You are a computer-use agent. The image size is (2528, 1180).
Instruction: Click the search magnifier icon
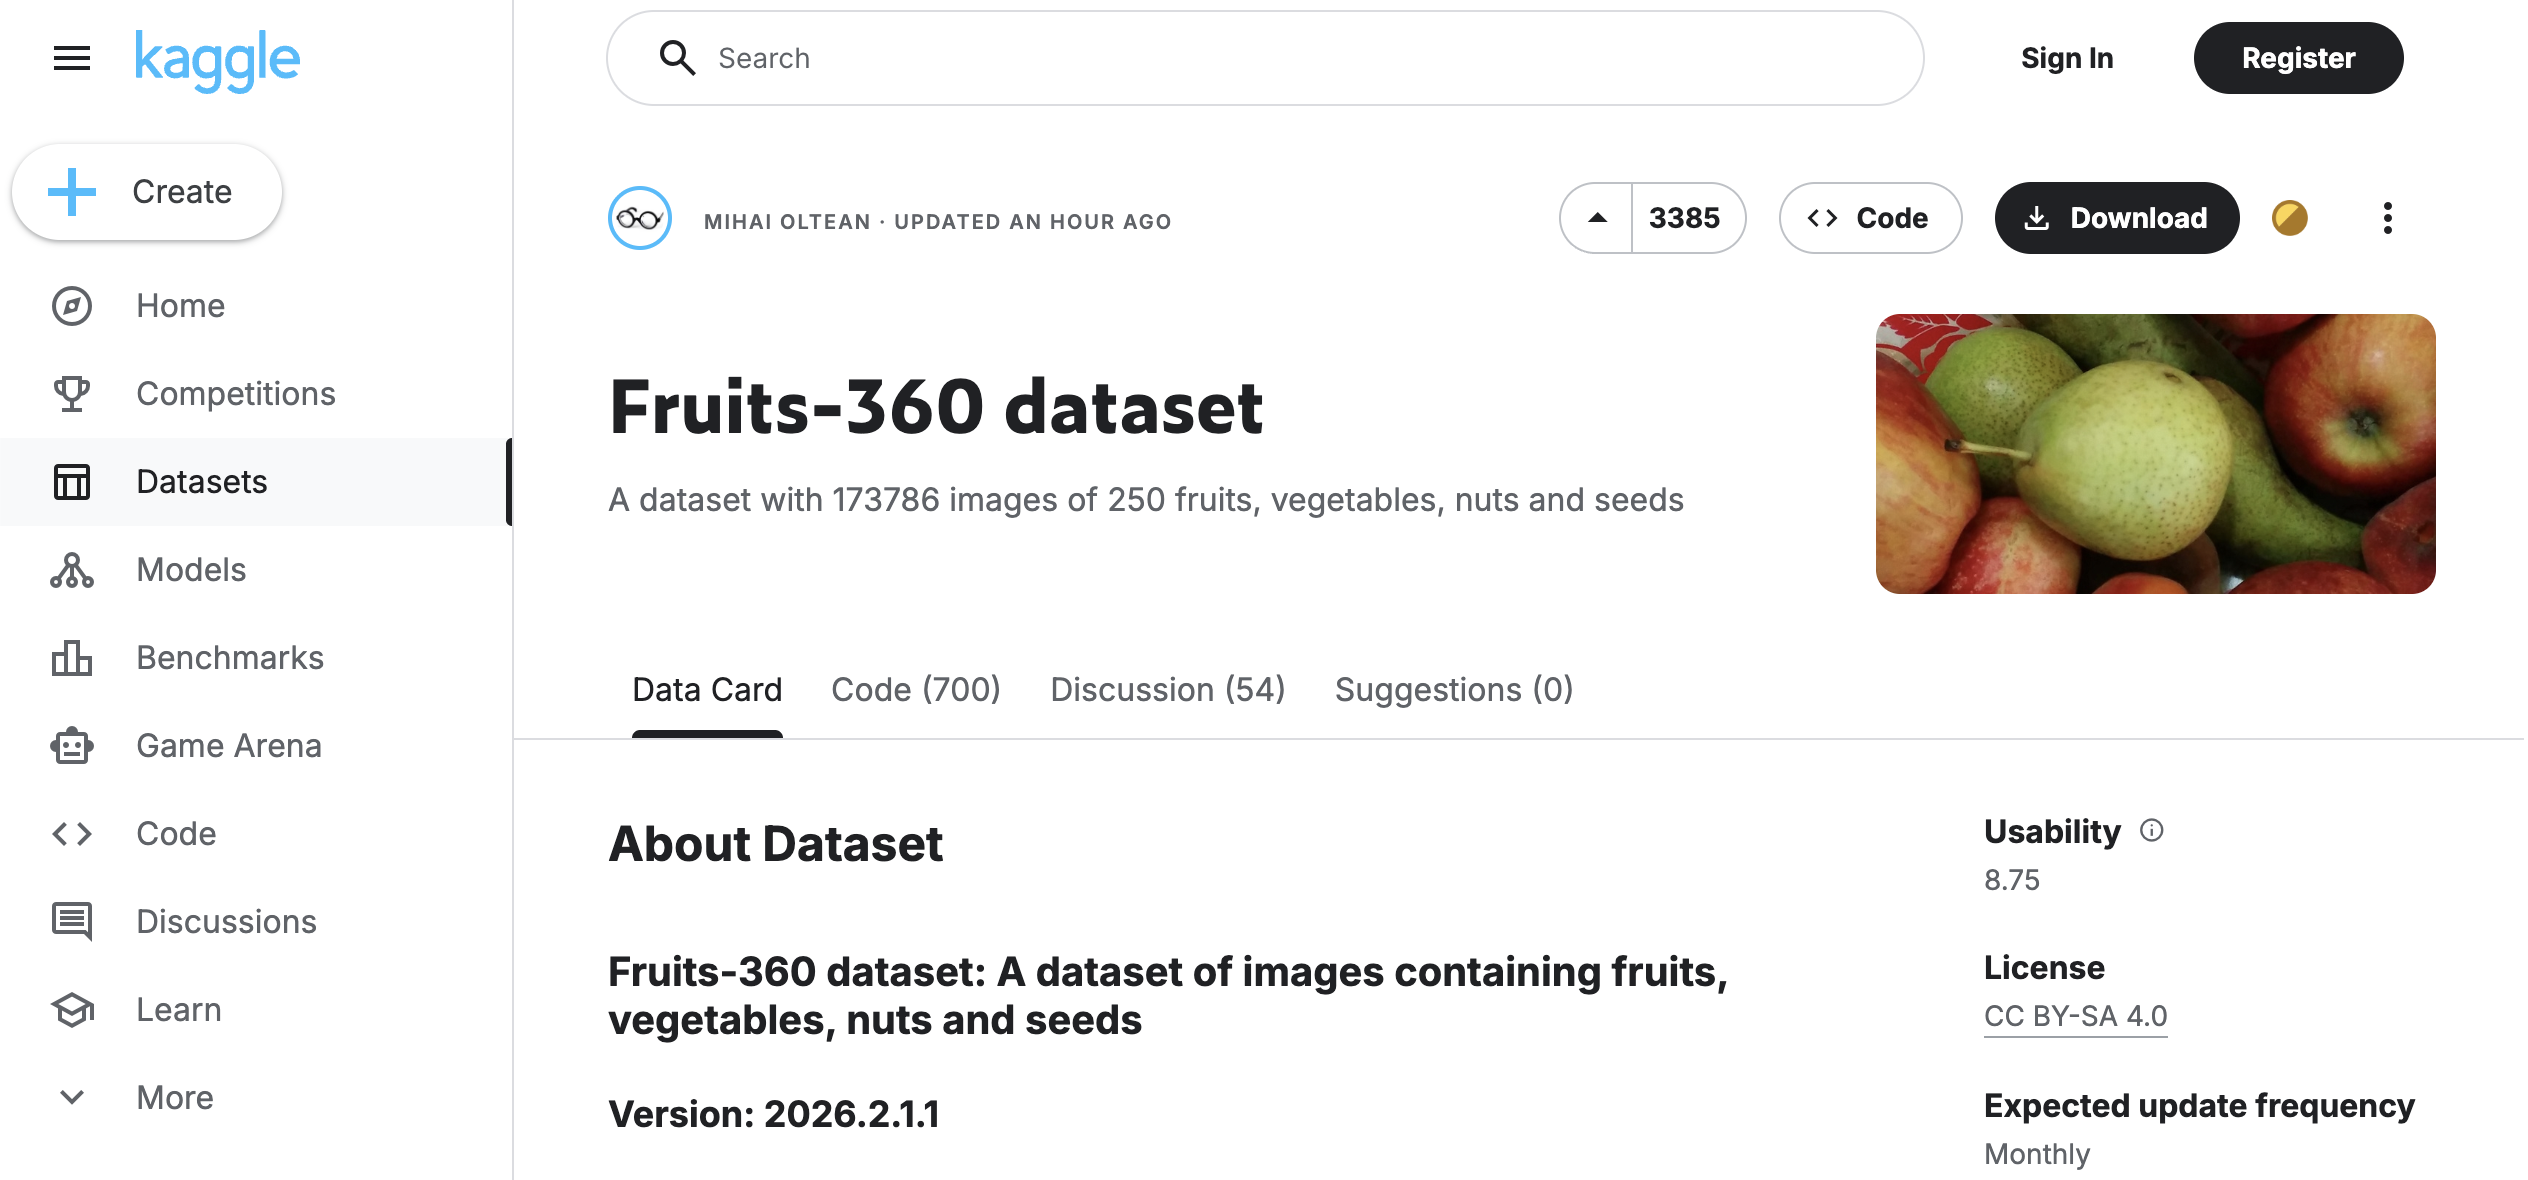[x=678, y=58]
